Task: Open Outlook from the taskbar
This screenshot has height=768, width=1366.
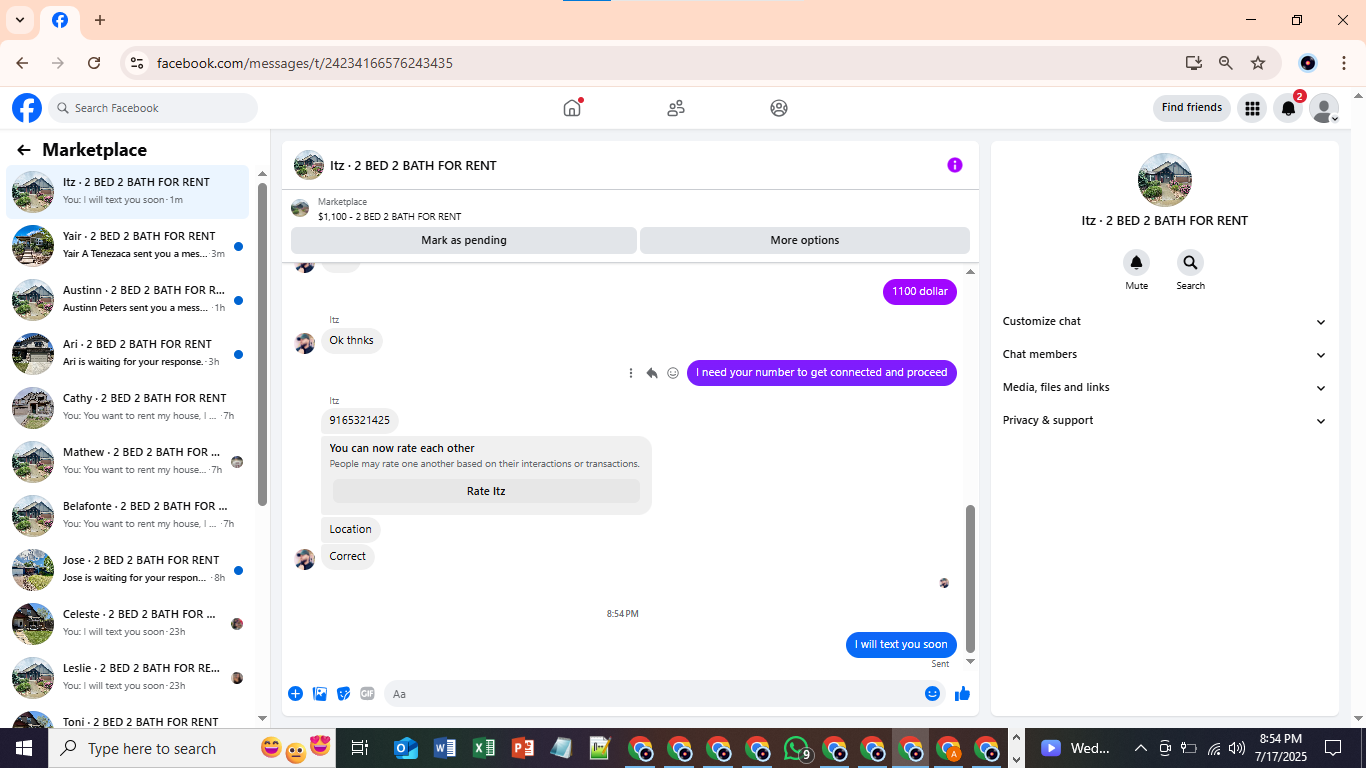Action: tap(406, 748)
